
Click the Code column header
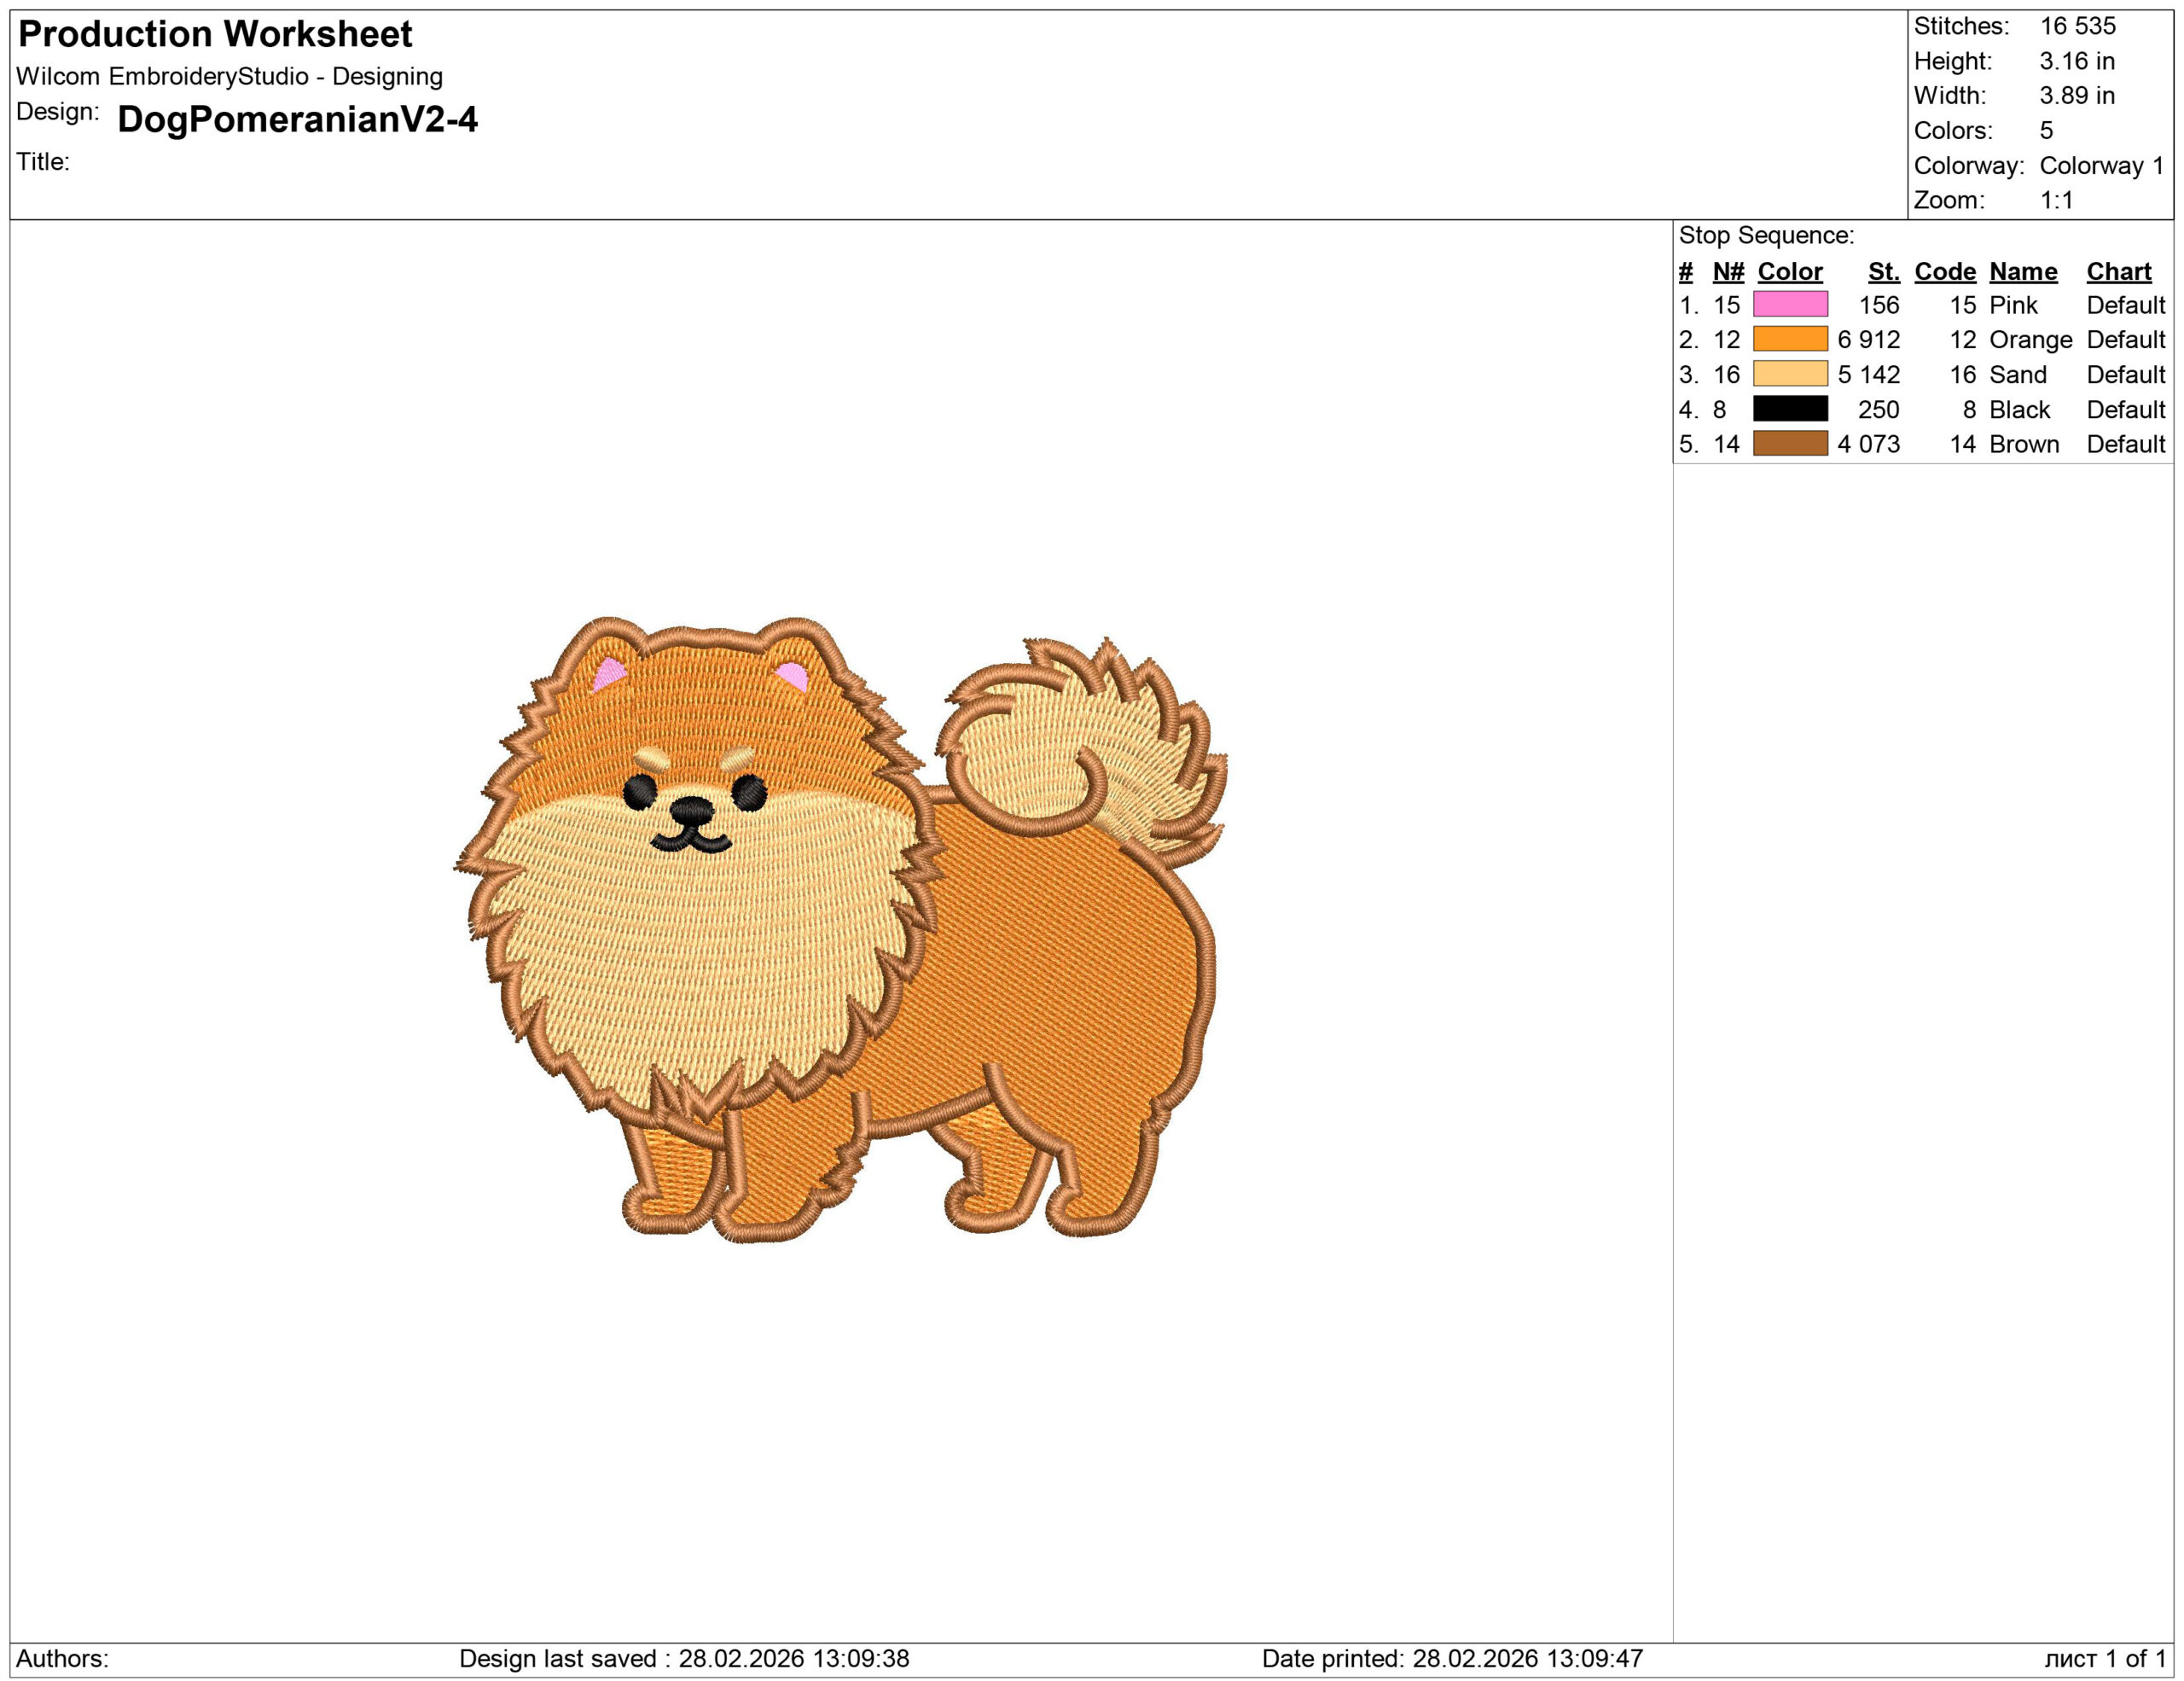point(1944,272)
